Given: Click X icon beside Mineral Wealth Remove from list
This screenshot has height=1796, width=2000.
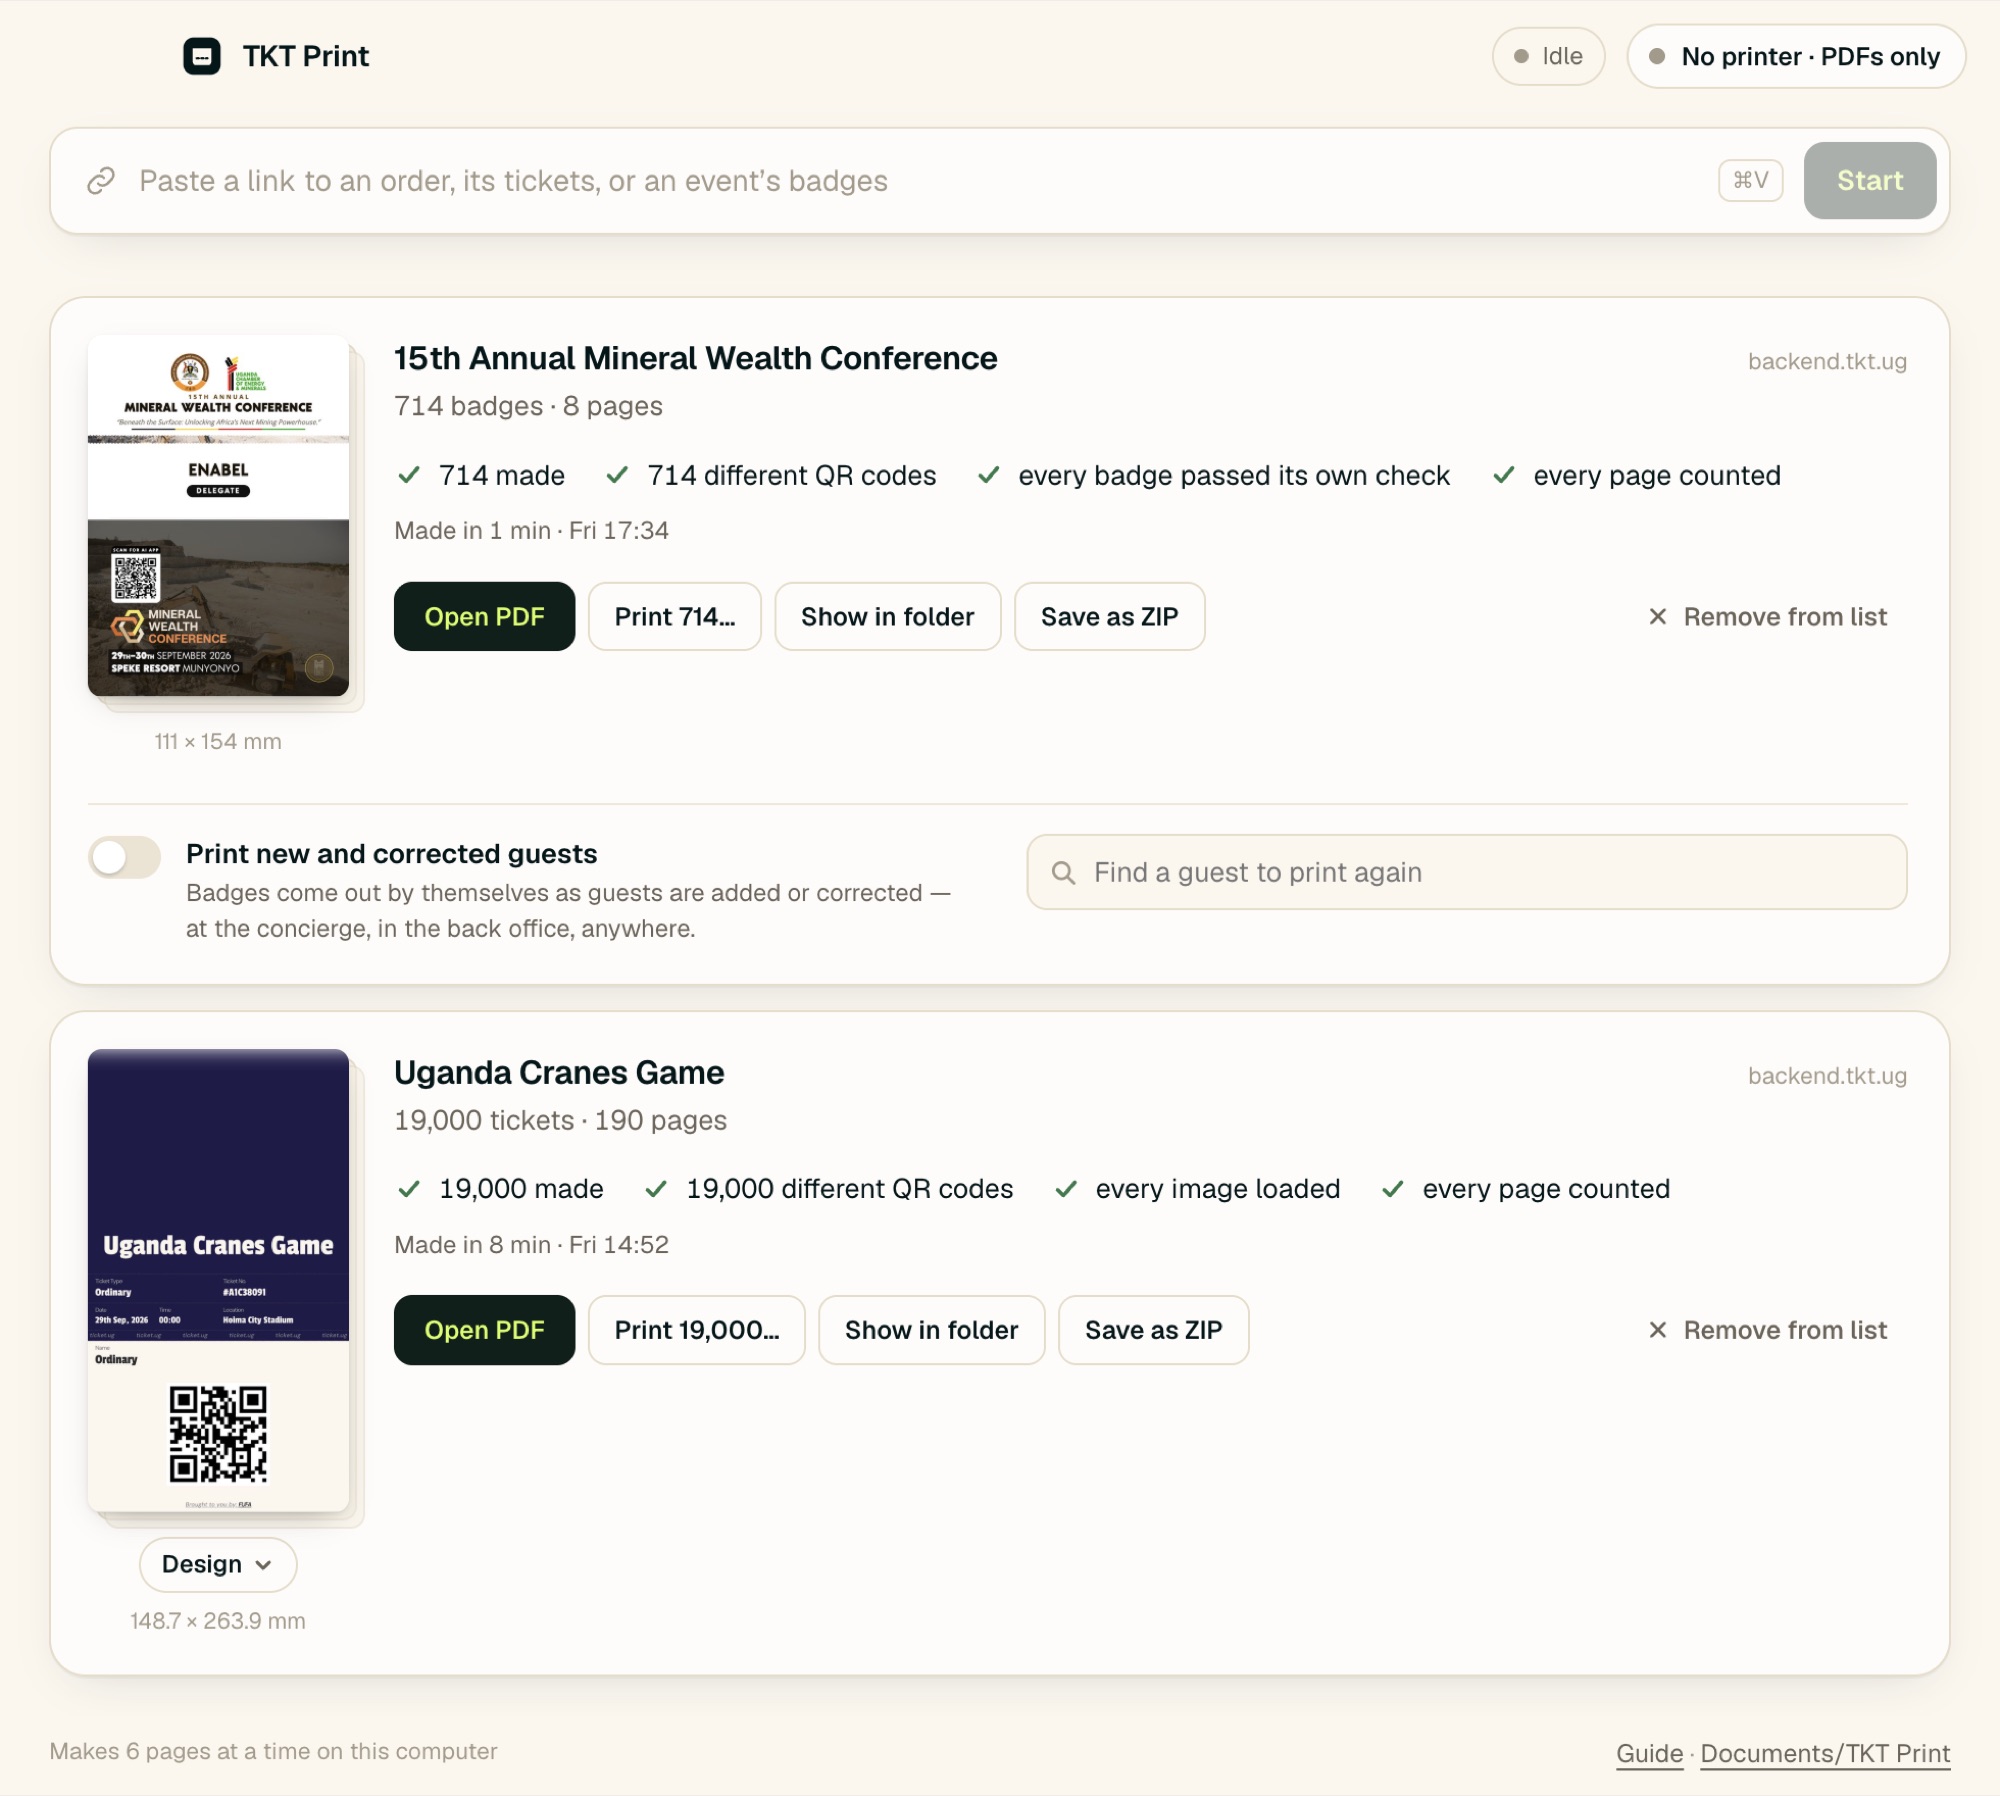Looking at the screenshot, I should (1657, 617).
